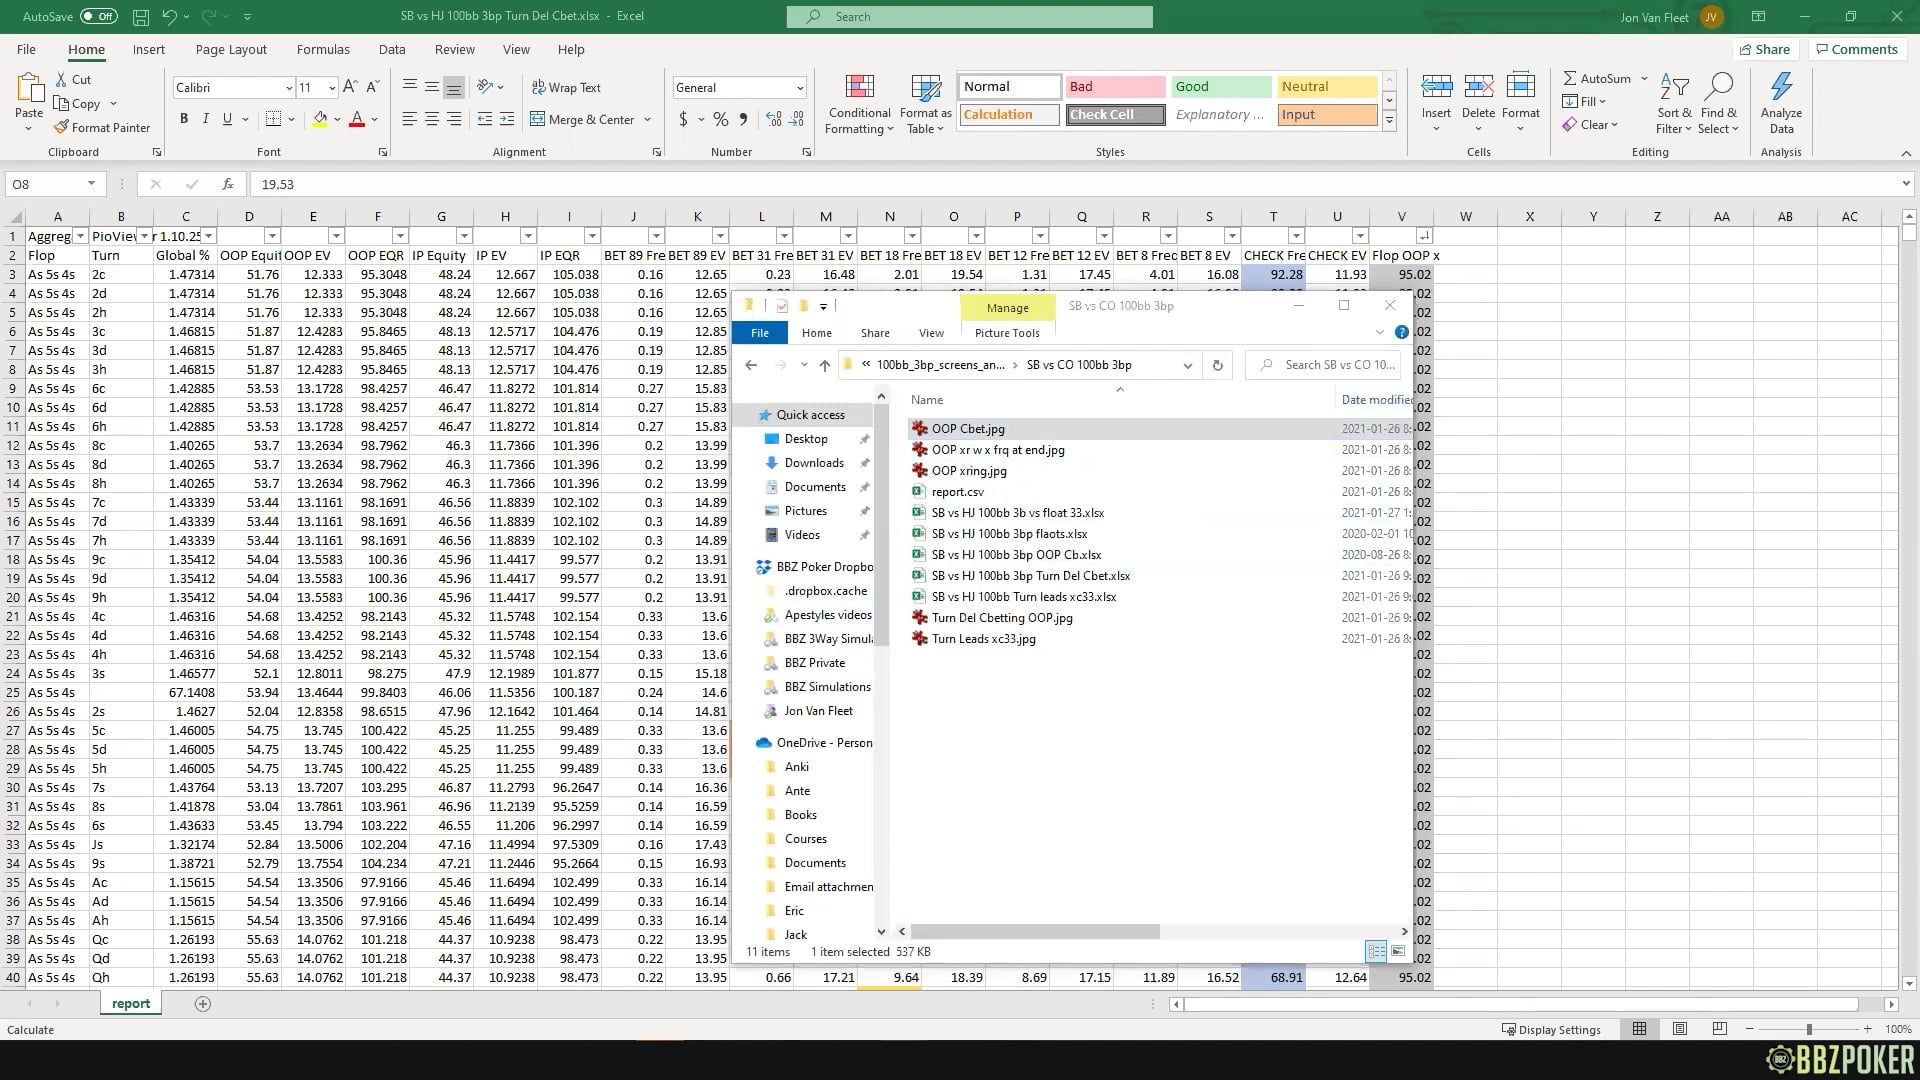Toggle italic formatting
1920x1080 pixels.
point(206,119)
